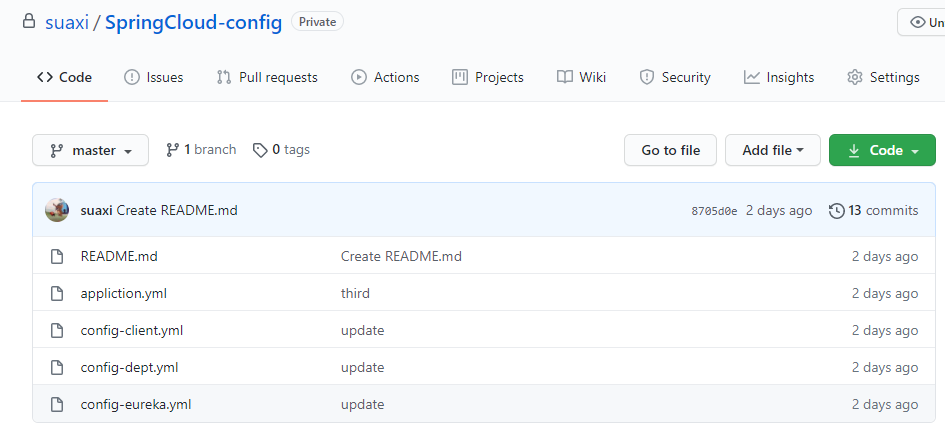Click the file icon beside config-dept.yml
The image size is (945, 431).
[x=57, y=367]
